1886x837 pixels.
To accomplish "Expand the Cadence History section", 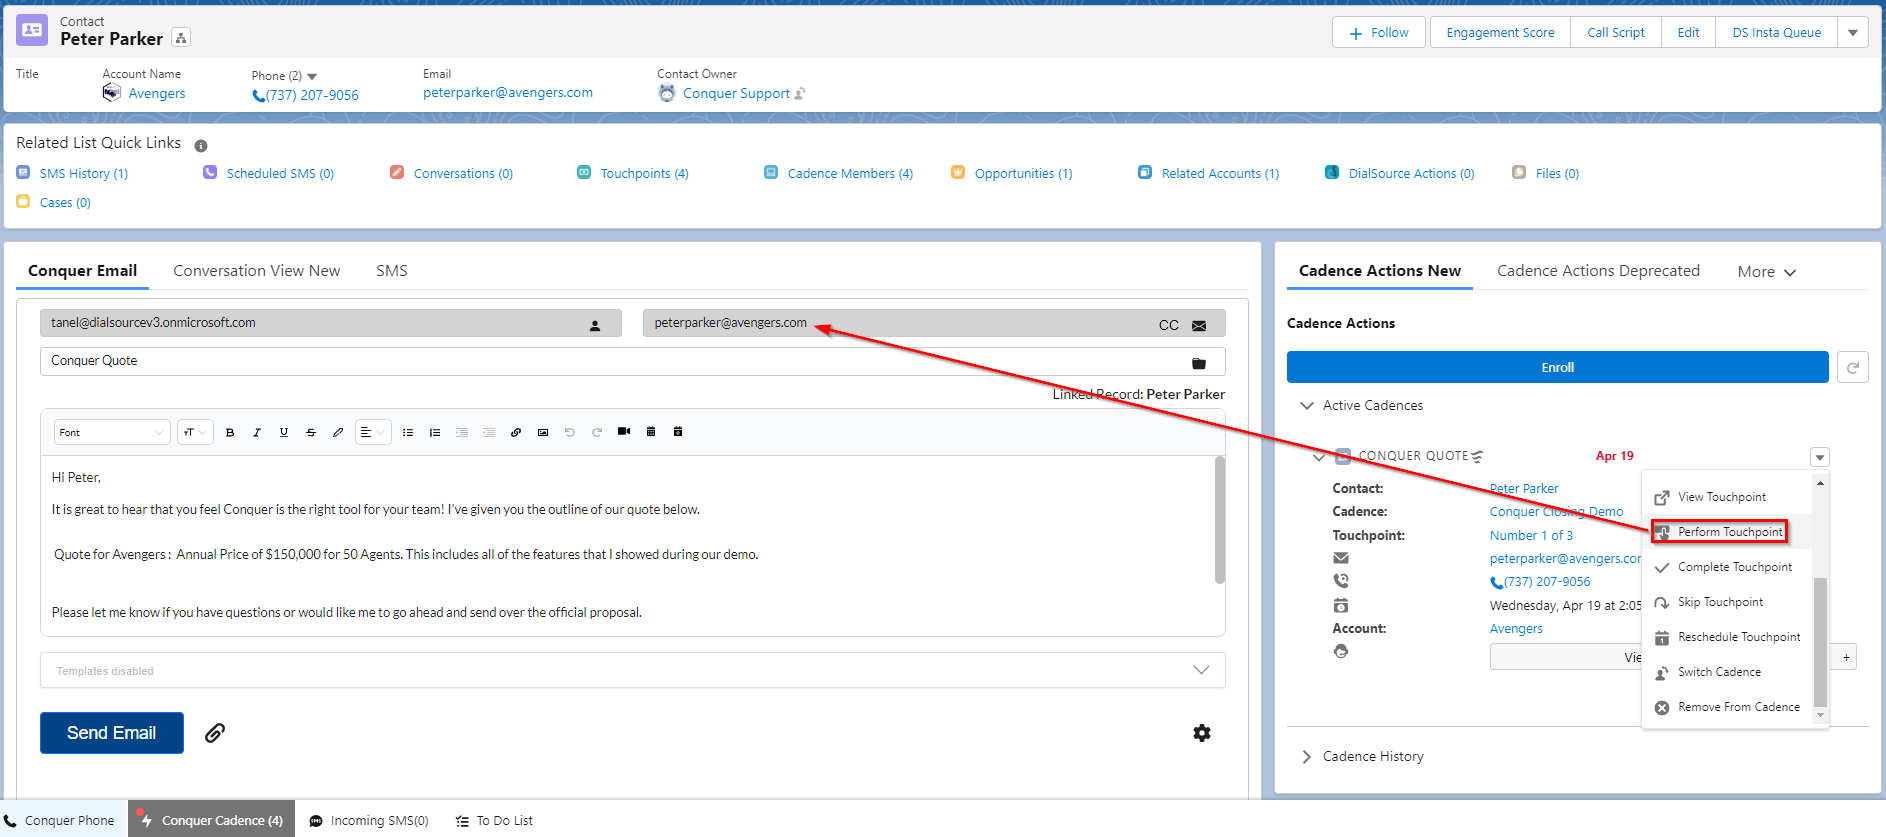I will [x=1306, y=757].
